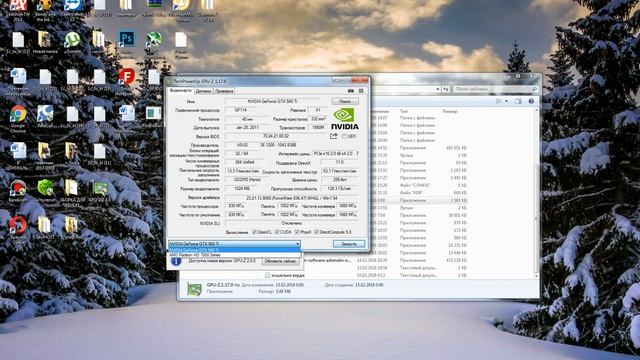The image size is (640, 360).
Task: Click the GF114 GPU field
Action: 240,110
